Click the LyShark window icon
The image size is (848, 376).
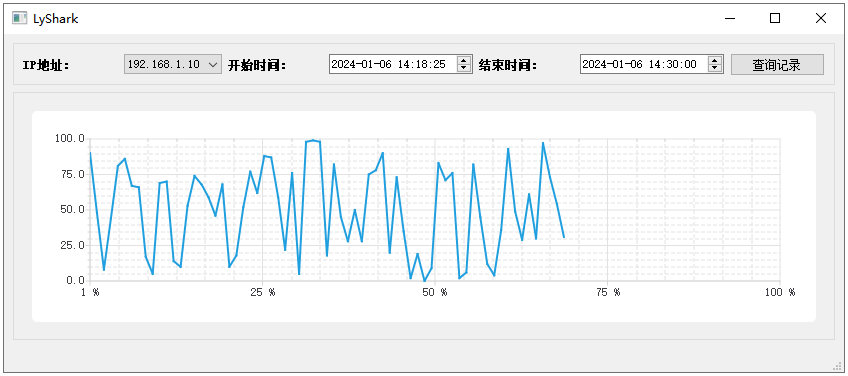(x=20, y=18)
